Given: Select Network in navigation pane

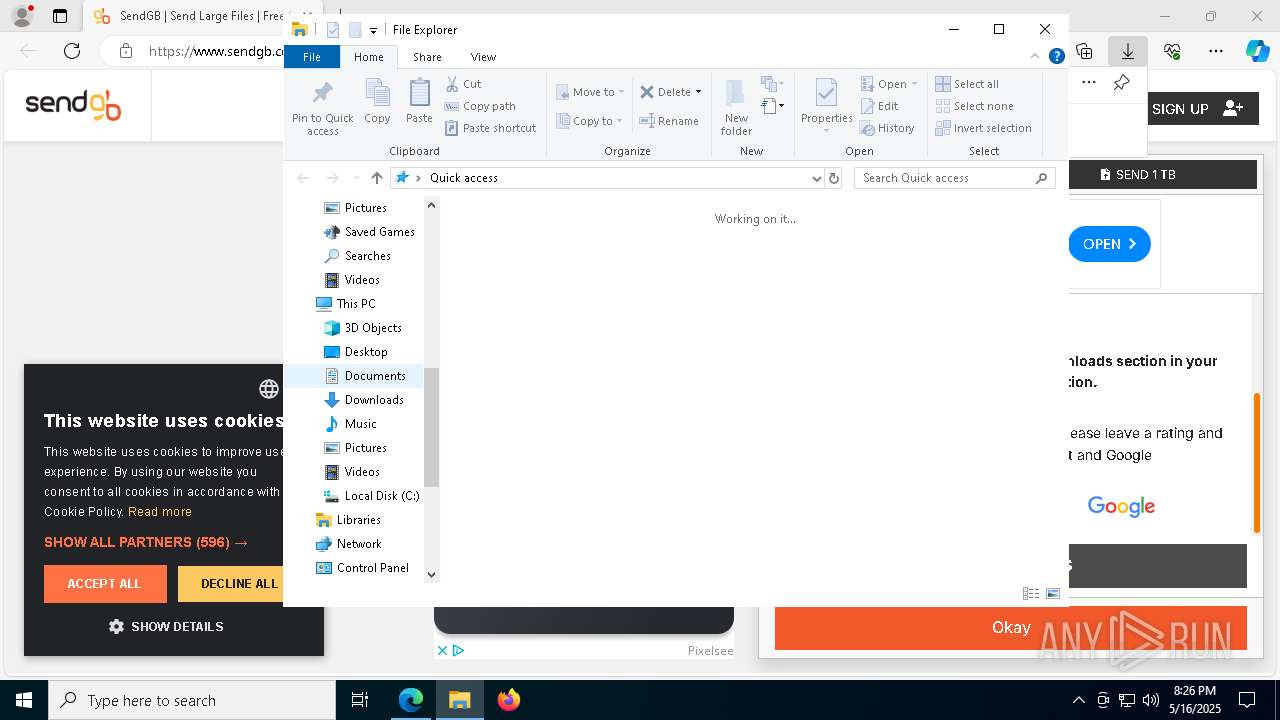Looking at the screenshot, I should click(358, 544).
